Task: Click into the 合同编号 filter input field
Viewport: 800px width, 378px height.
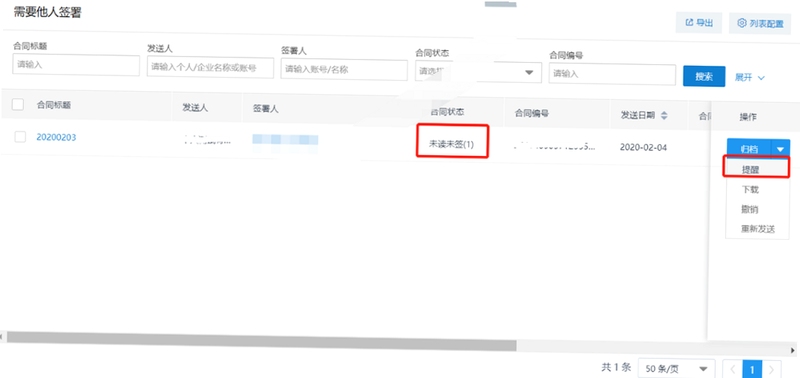Action: pos(612,74)
